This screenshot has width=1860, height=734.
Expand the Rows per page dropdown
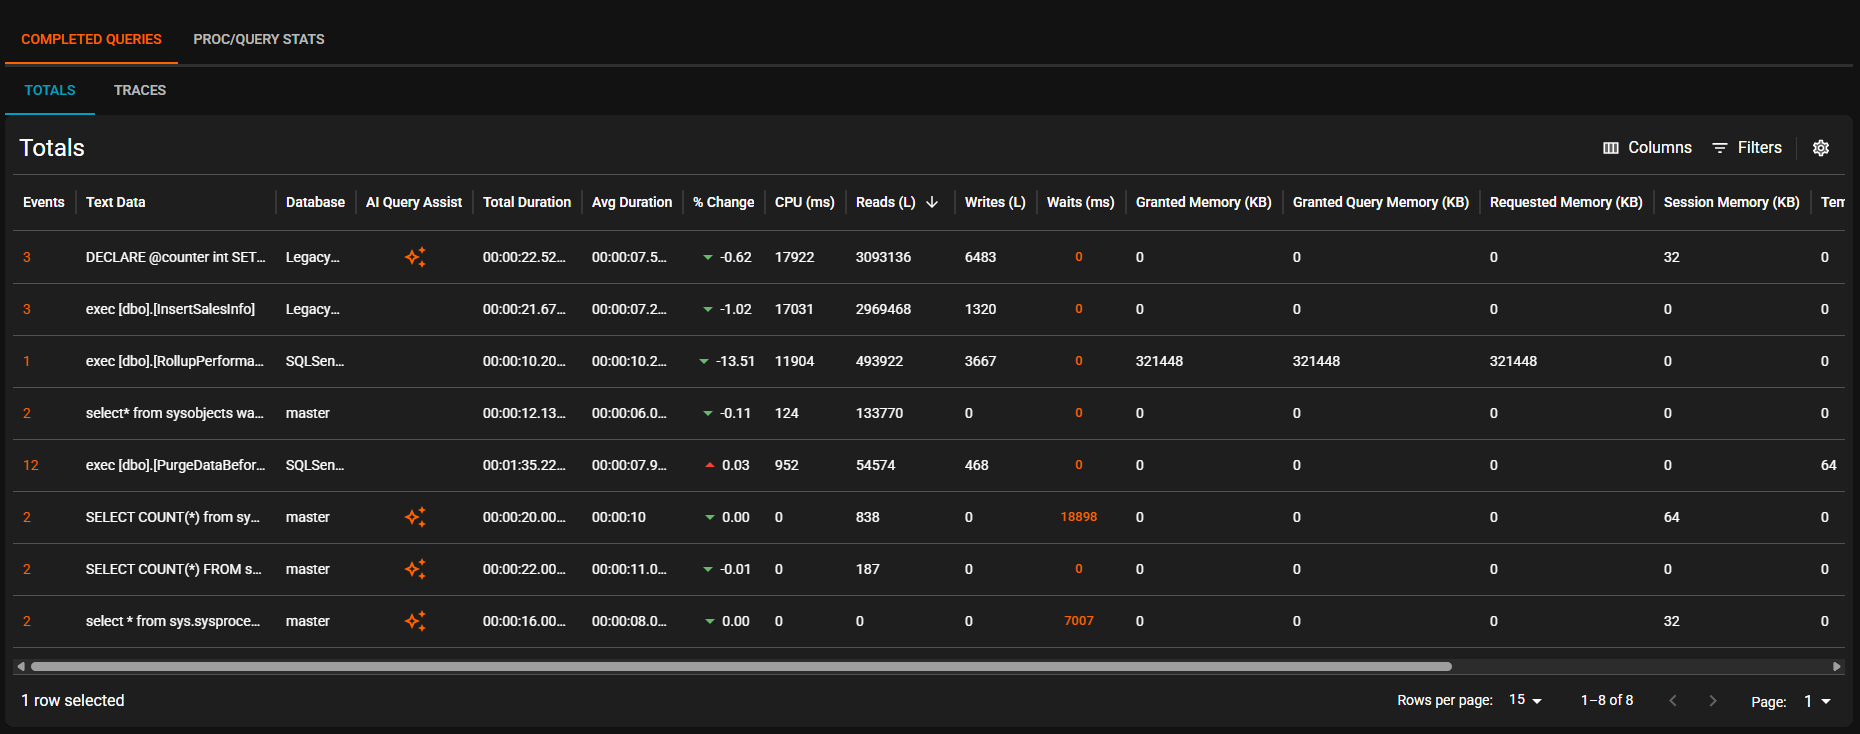1525,700
